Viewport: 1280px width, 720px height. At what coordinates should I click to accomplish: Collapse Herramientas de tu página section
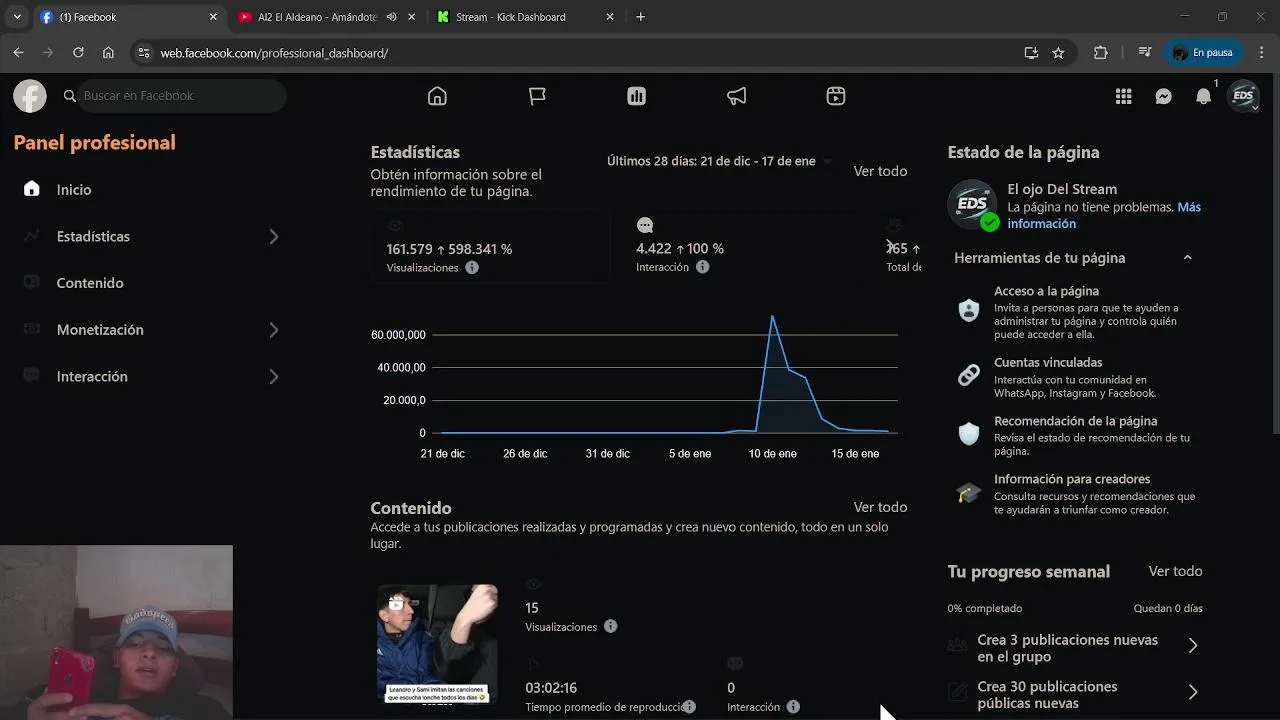click(1187, 258)
